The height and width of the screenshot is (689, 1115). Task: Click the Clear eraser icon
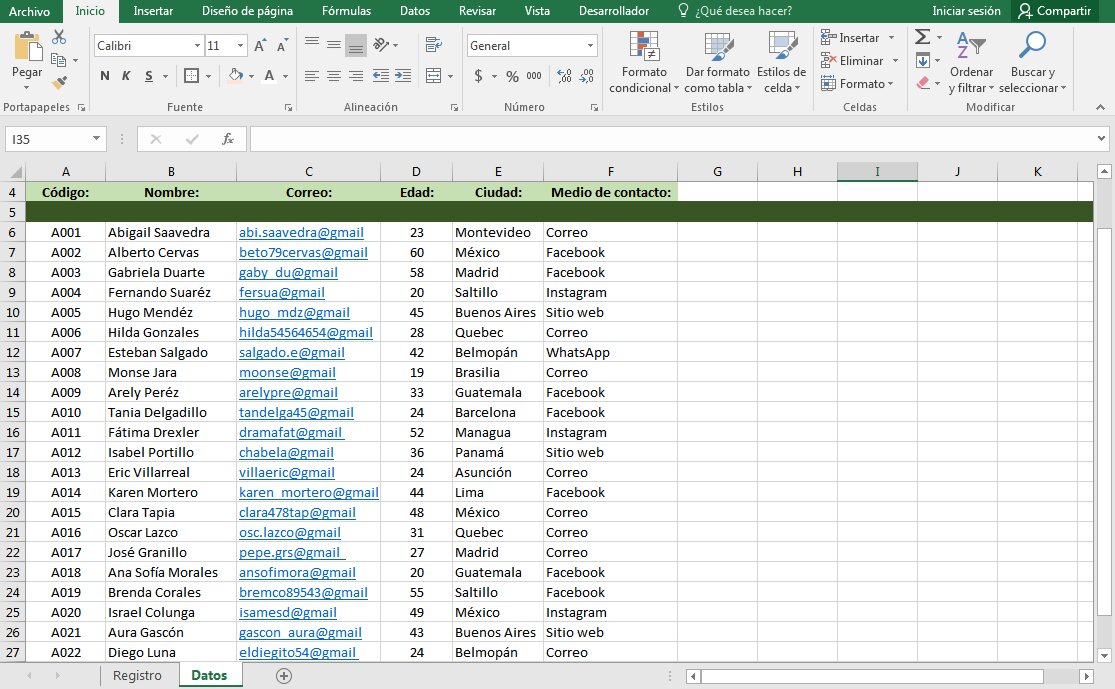[923, 83]
